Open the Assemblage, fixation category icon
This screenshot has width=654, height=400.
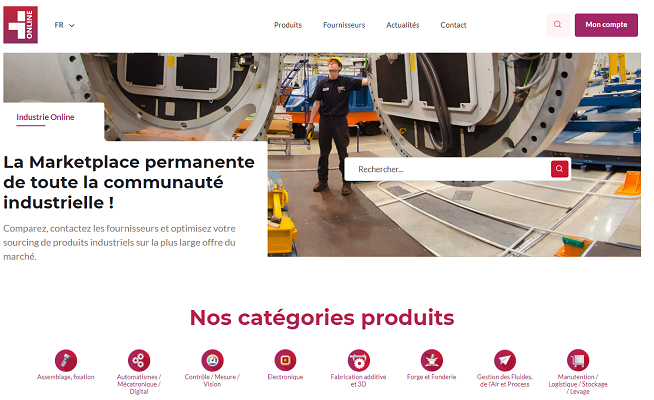[66, 360]
